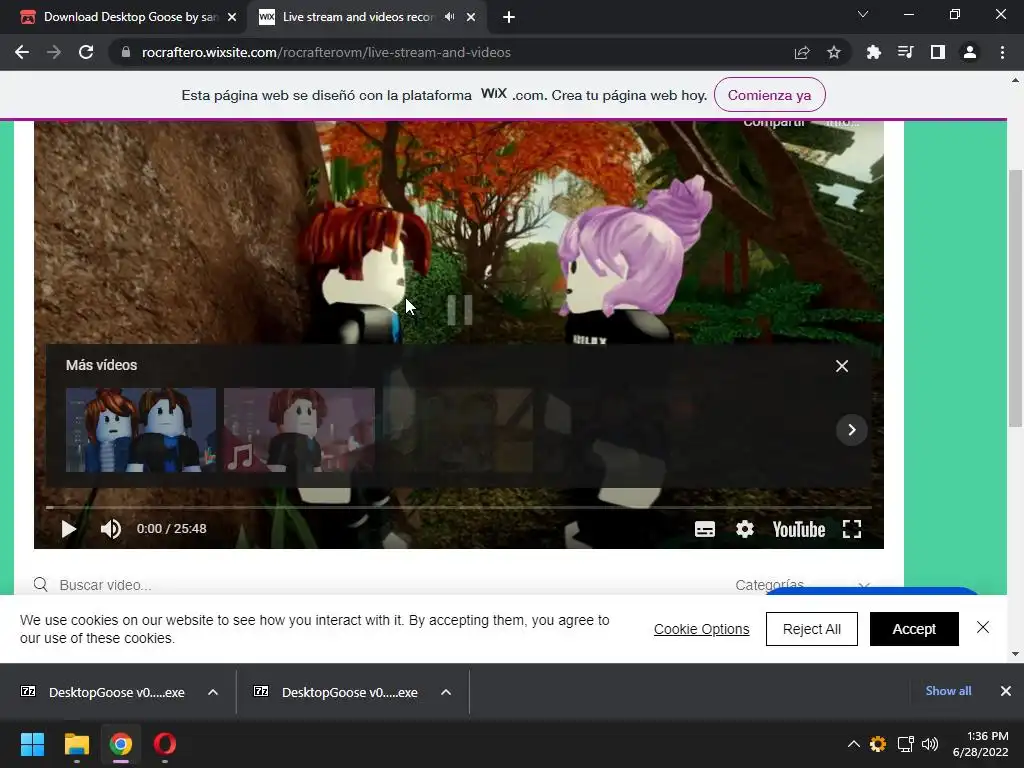
Task: Click the video timestamp 0:00 / 25:48
Action: [172, 529]
